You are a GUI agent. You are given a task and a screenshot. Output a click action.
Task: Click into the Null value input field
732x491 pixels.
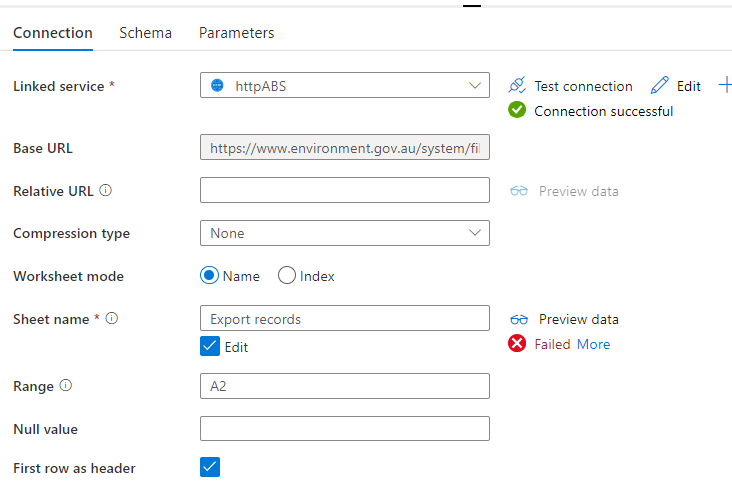(345, 428)
